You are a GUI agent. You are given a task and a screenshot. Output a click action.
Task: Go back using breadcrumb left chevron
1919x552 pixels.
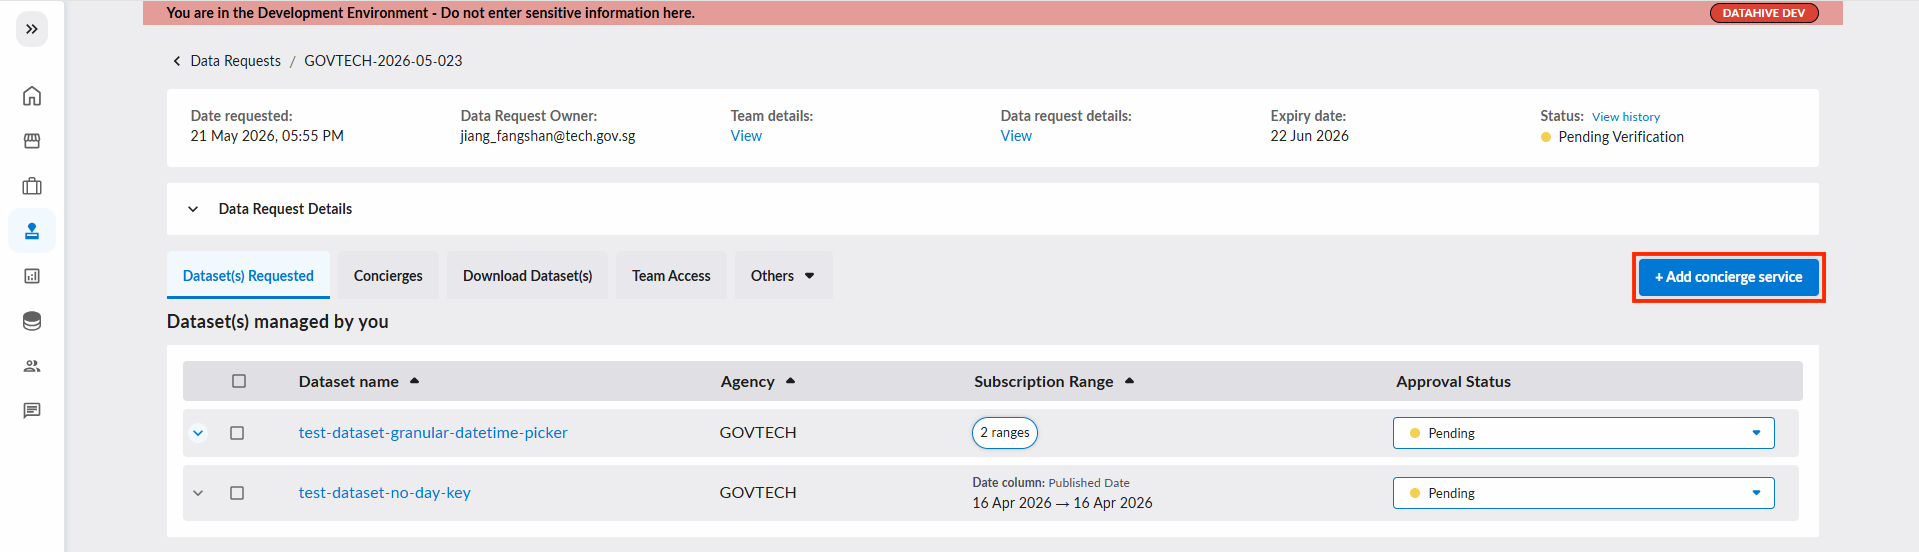(177, 61)
